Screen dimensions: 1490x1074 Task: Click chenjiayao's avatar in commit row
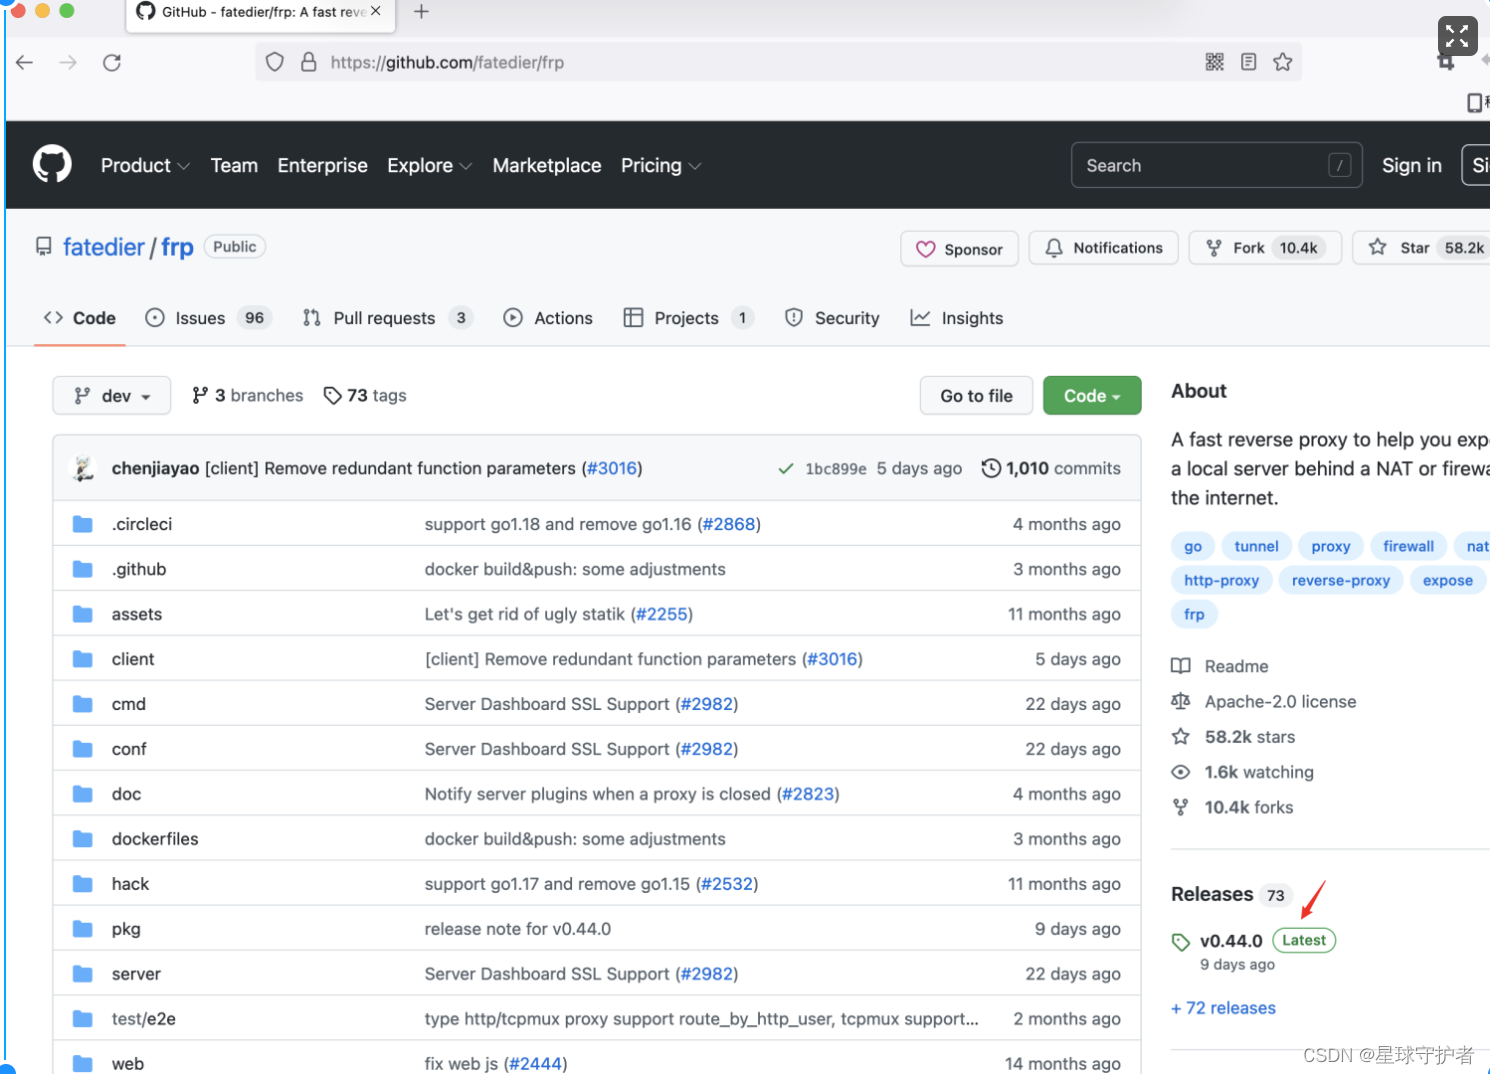tap(84, 468)
